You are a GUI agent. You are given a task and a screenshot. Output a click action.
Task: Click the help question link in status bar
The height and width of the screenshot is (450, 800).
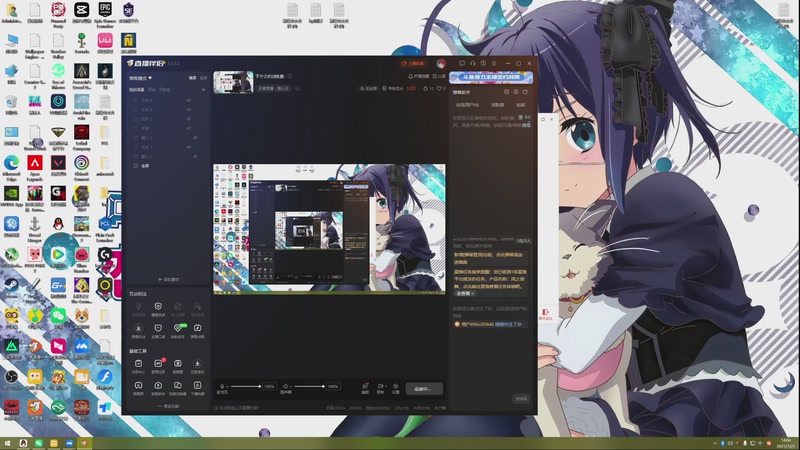tap(236, 408)
